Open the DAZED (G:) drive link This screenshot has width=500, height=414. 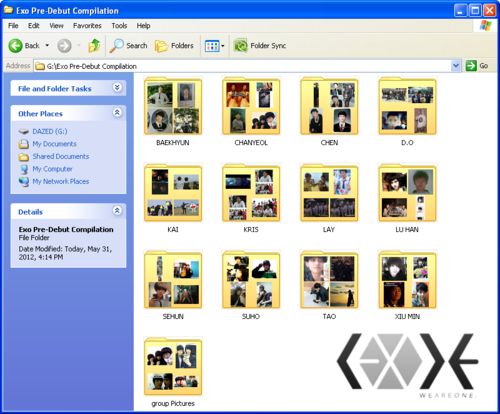(x=50, y=131)
